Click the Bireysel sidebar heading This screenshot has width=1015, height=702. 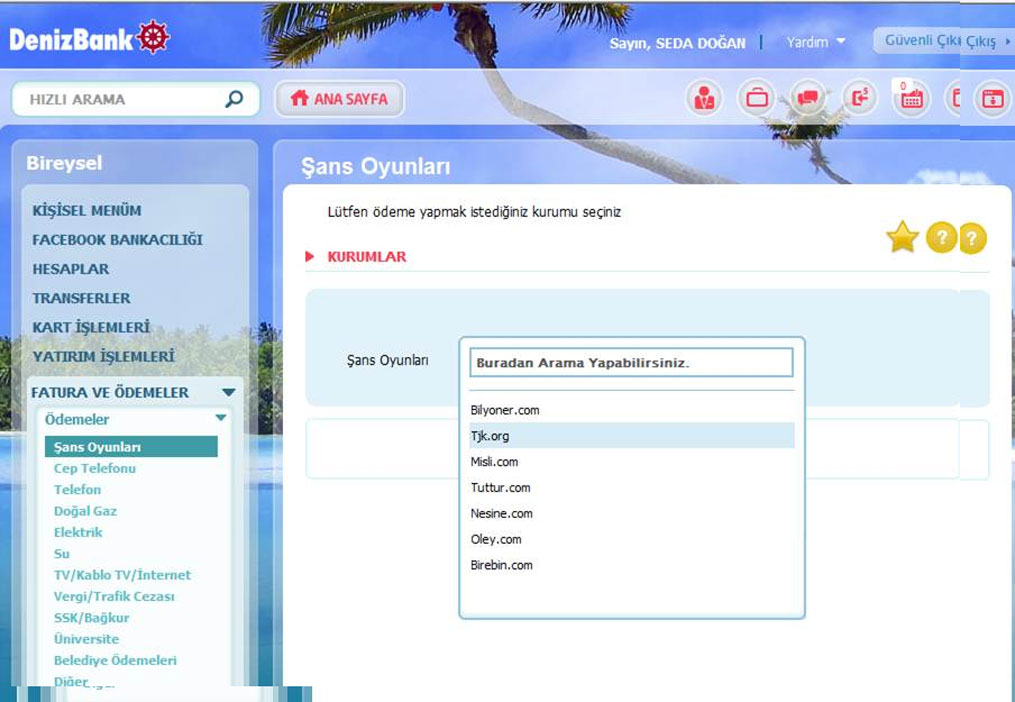[64, 163]
